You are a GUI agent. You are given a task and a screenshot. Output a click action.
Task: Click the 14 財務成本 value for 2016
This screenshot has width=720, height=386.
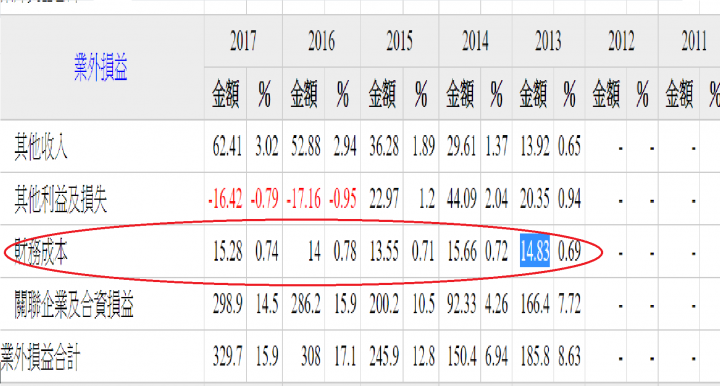coord(315,252)
